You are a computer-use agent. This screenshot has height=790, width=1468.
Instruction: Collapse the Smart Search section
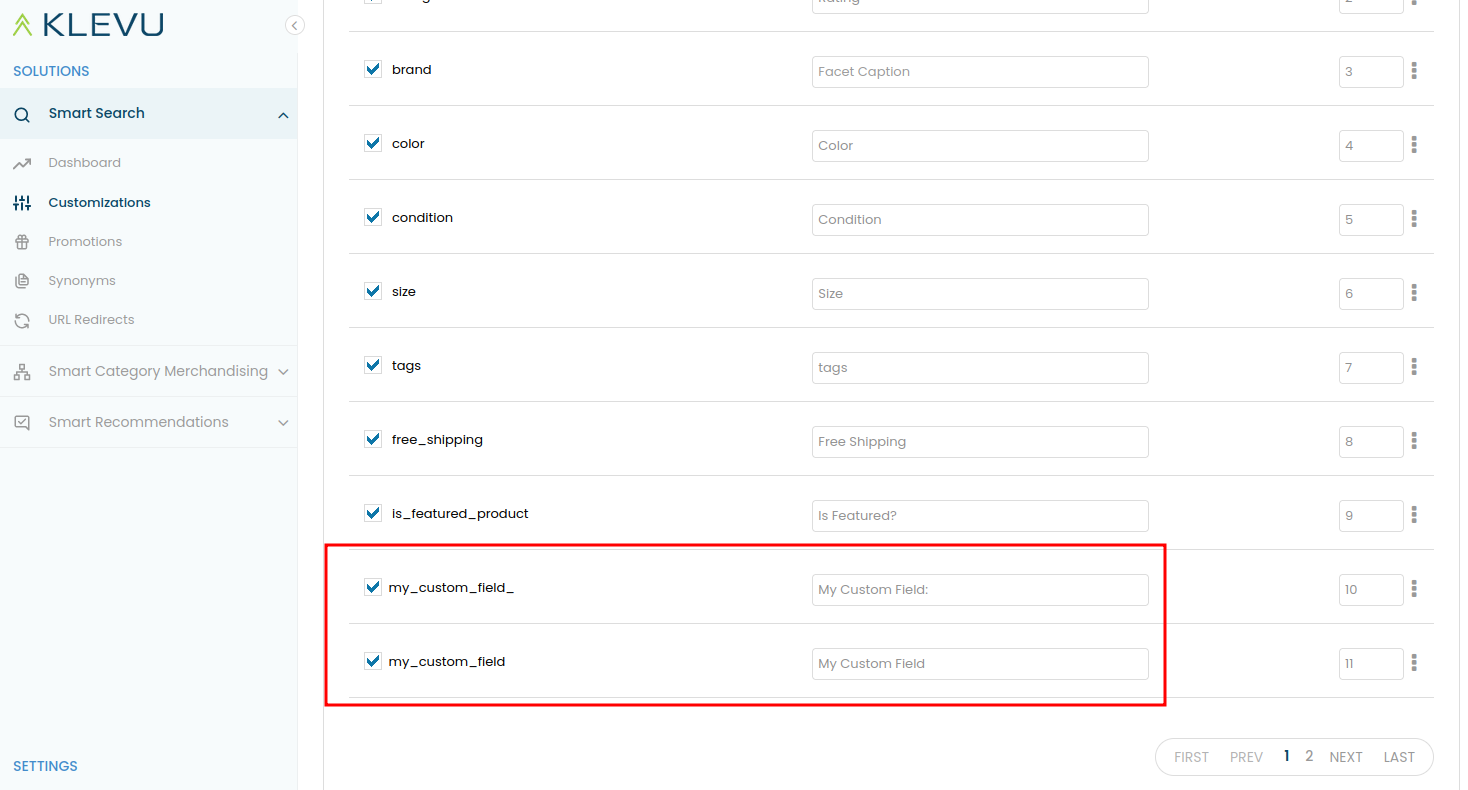(283, 115)
